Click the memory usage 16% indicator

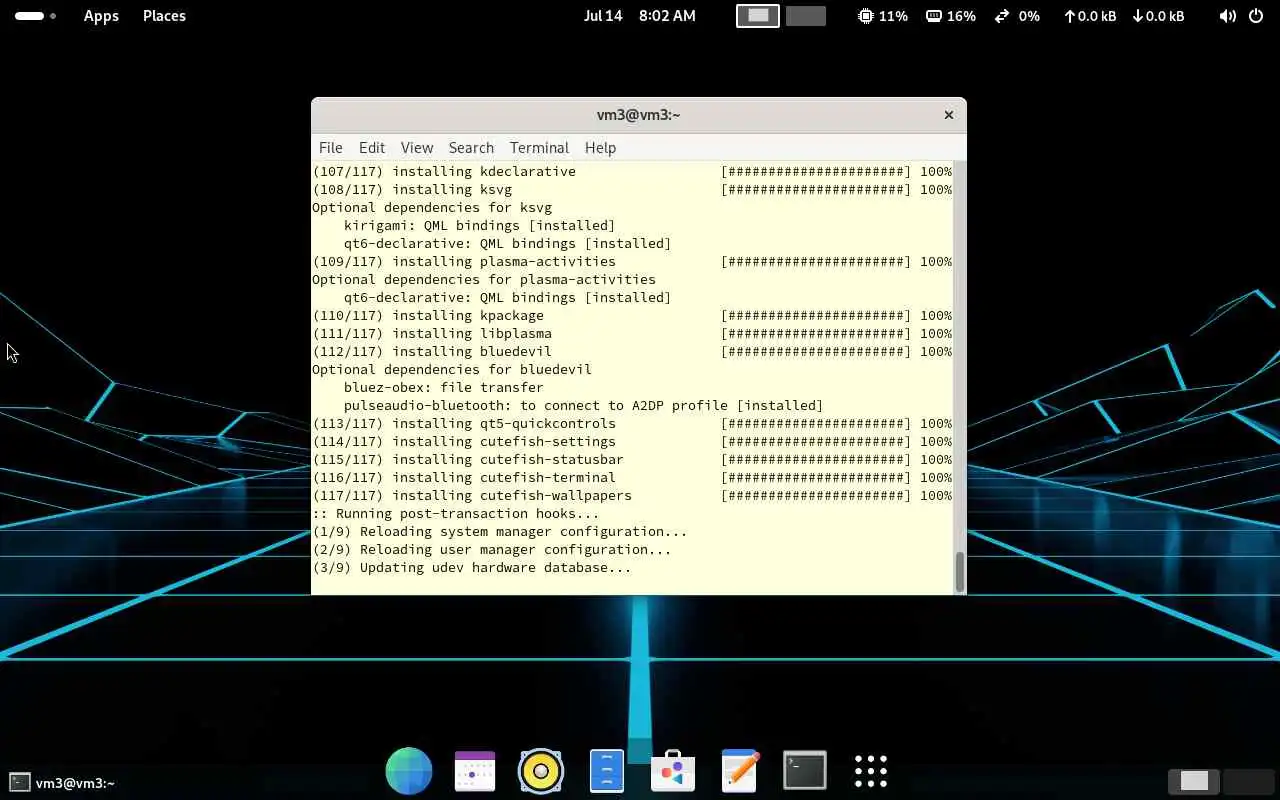point(951,16)
